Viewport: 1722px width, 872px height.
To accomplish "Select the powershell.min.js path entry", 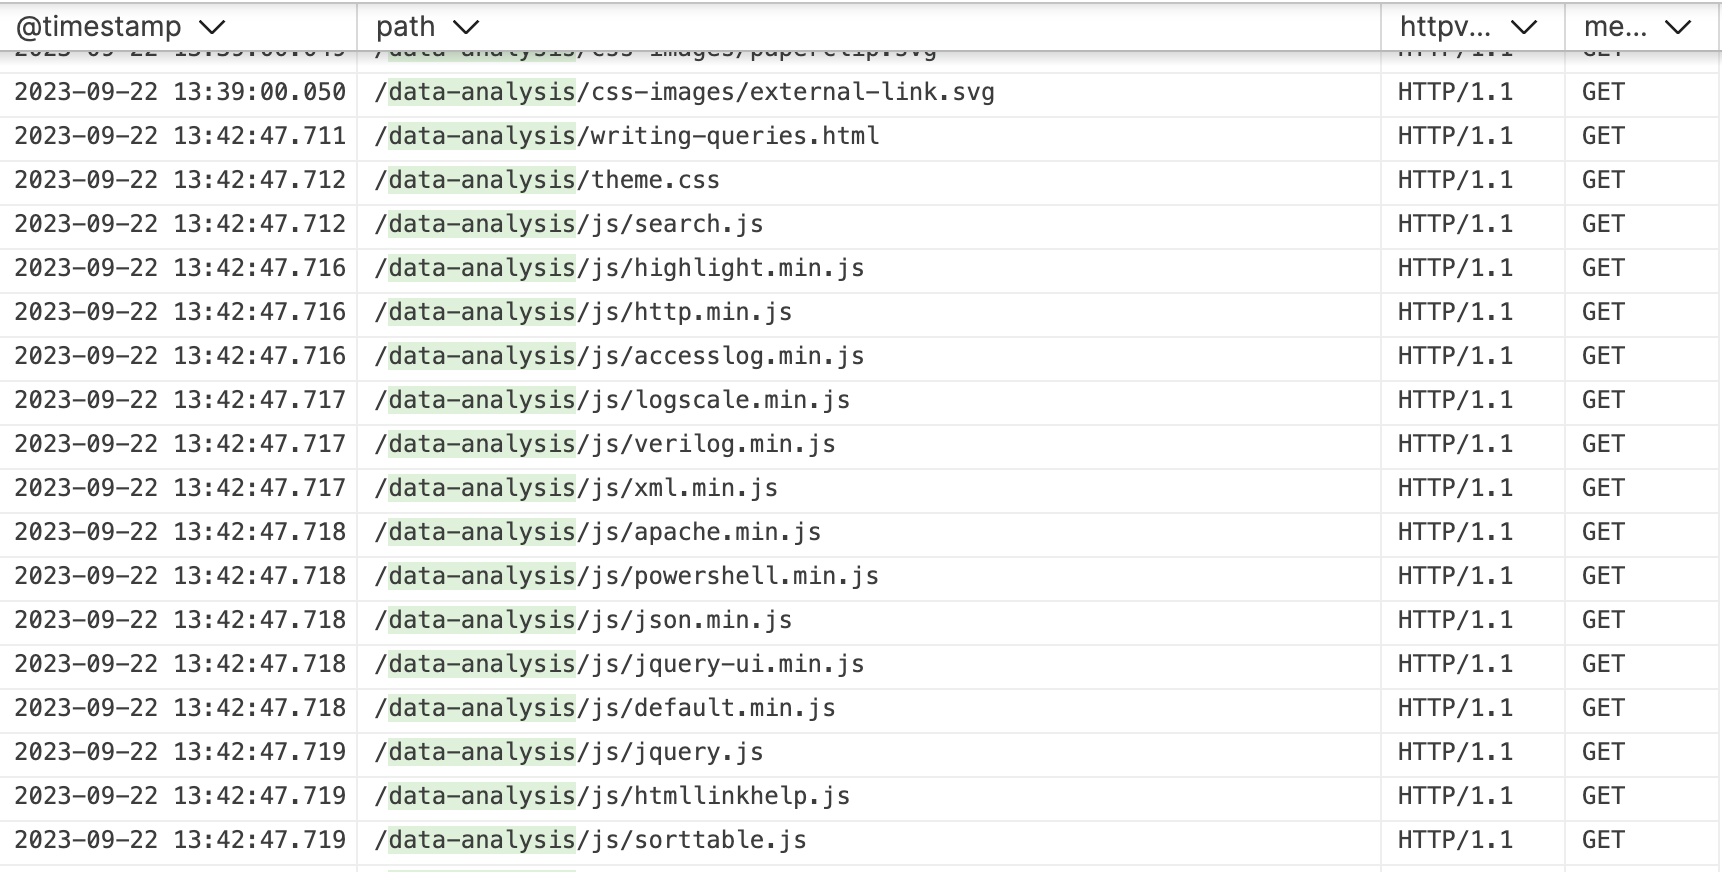I will pos(627,576).
